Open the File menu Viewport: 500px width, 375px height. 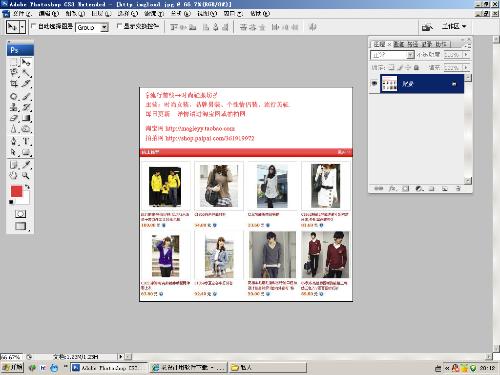(22, 14)
